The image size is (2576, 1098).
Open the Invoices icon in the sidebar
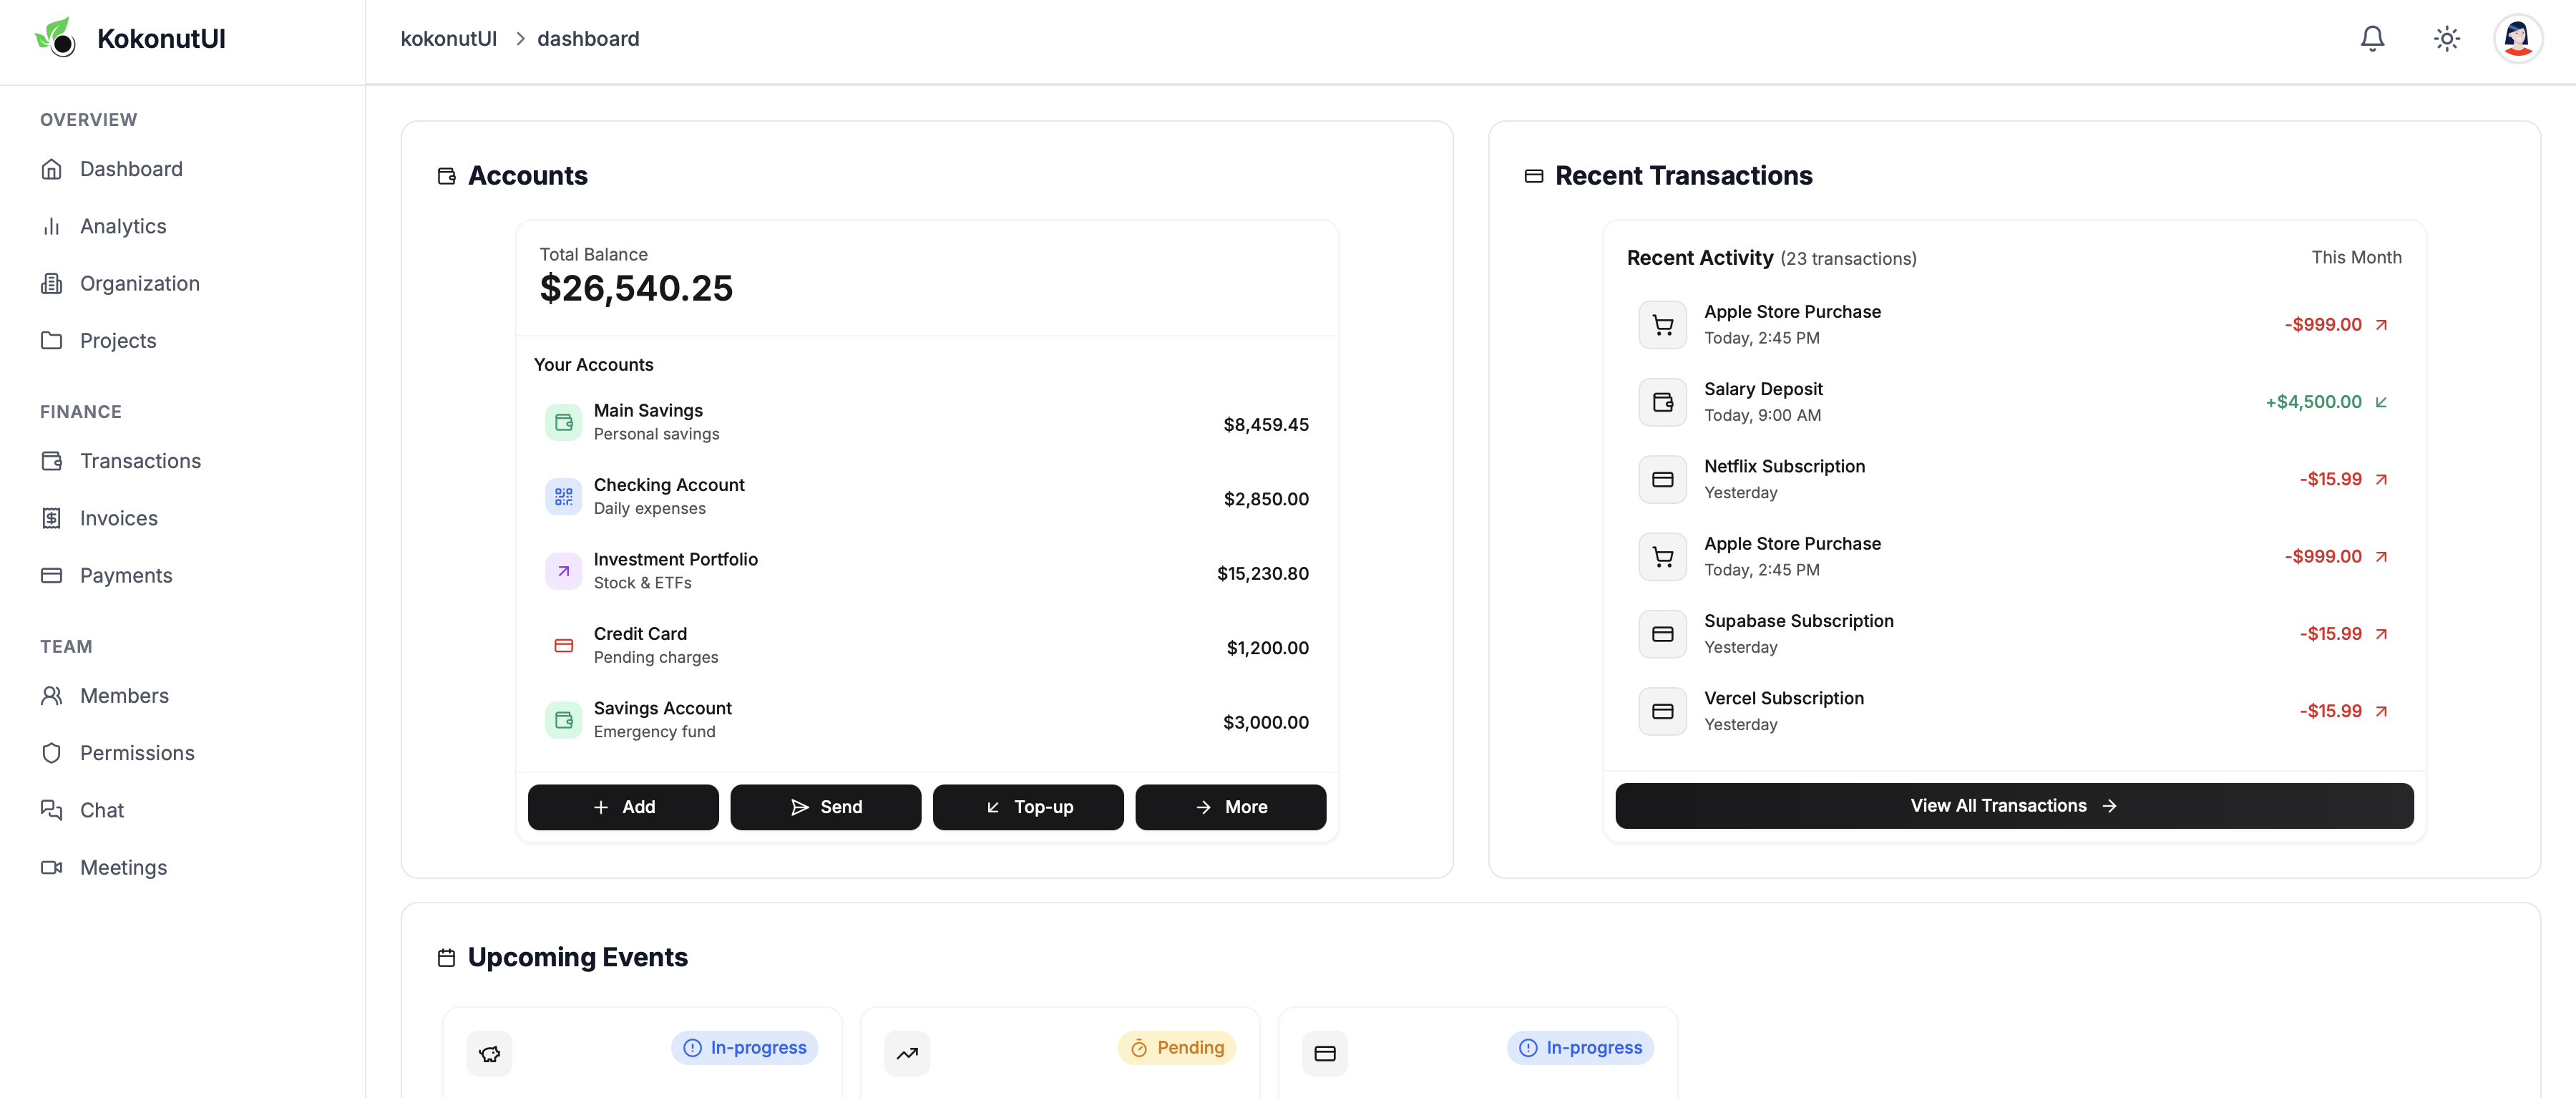52,518
